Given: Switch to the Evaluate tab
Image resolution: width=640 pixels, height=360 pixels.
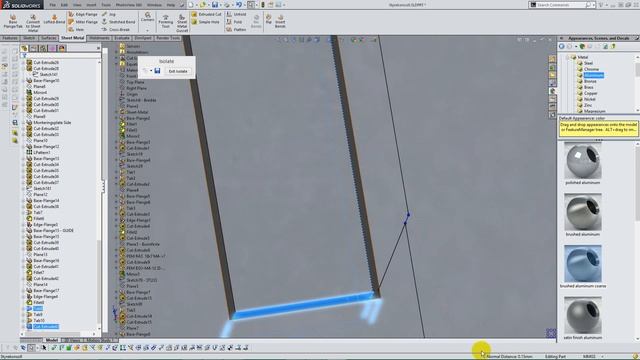Looking at the screenshot, I should [122, 38].
